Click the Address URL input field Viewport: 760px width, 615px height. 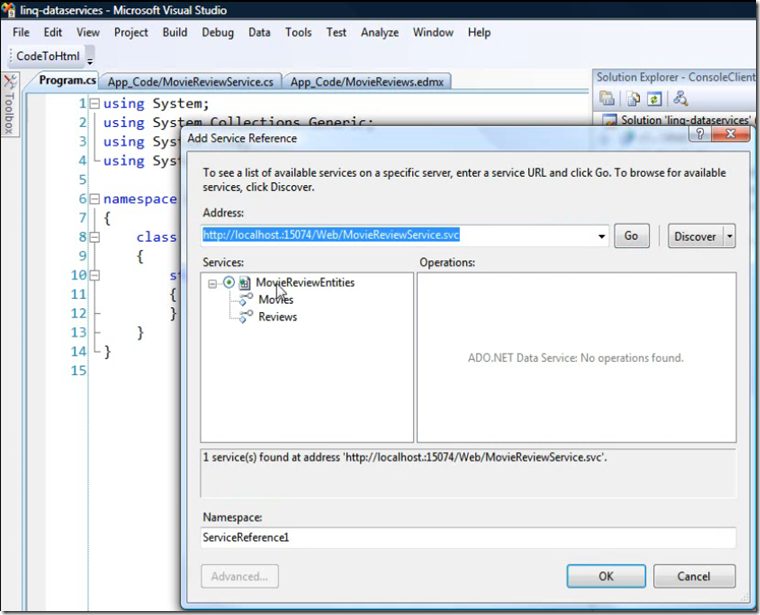click(397, 236)
